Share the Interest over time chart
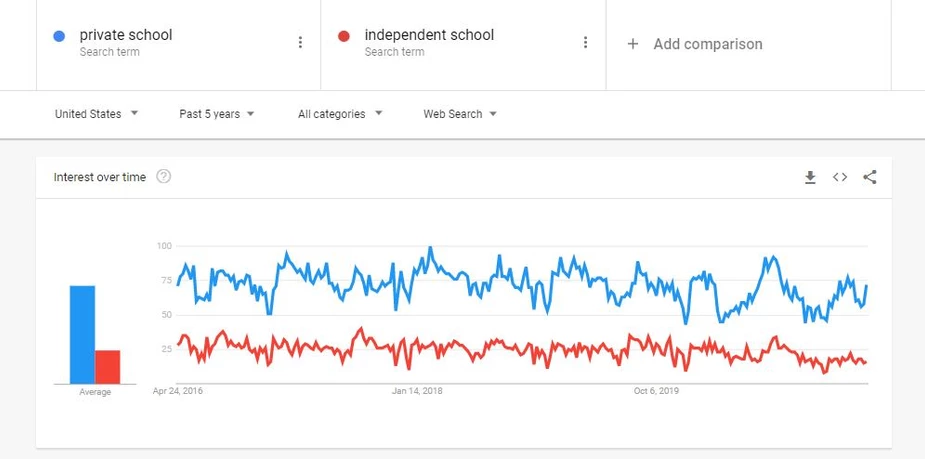Image resolution: width=925 pixels, height=459 pixels. coord(870,177)
